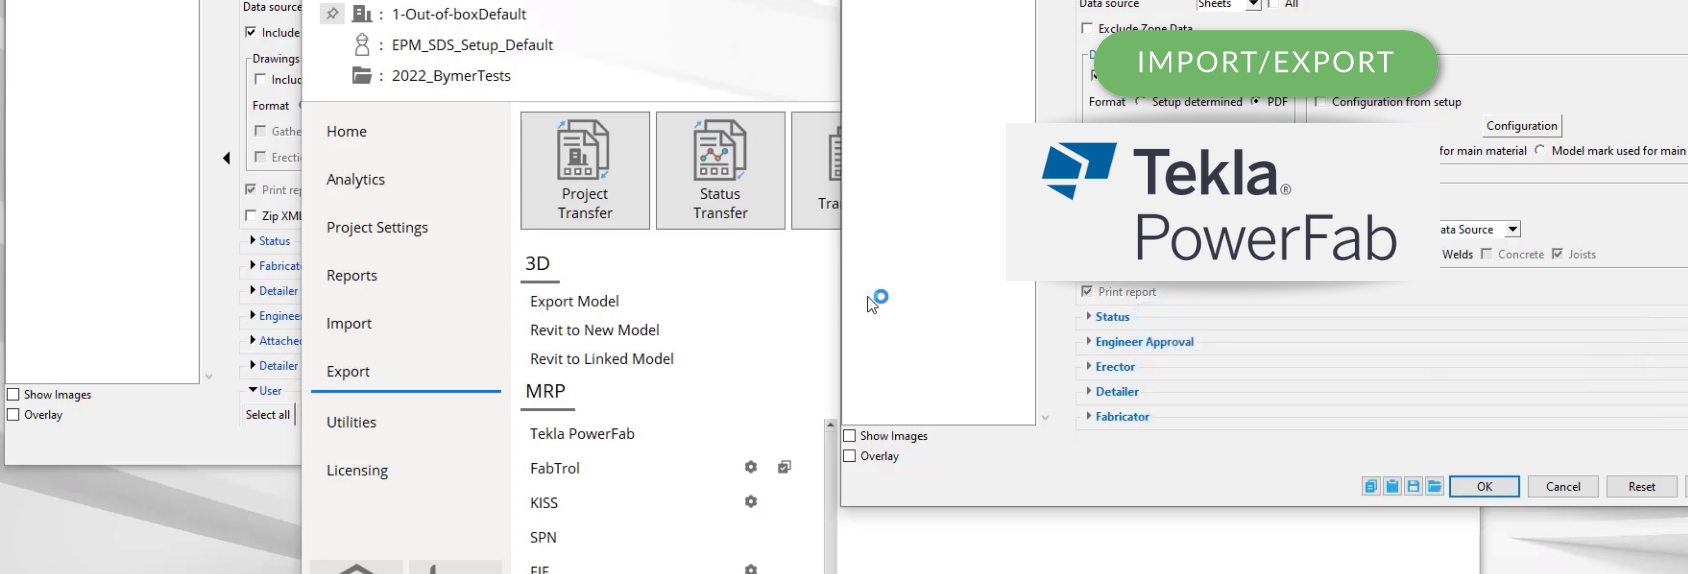Screen dimensions: 1688x574
Task: Expand the Attache section in left window
Action: click(253, 340)
